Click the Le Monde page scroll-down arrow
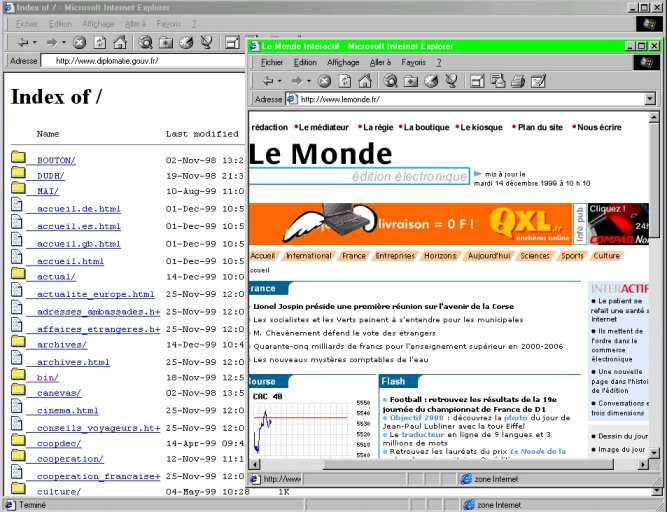 tap(654, 452)
